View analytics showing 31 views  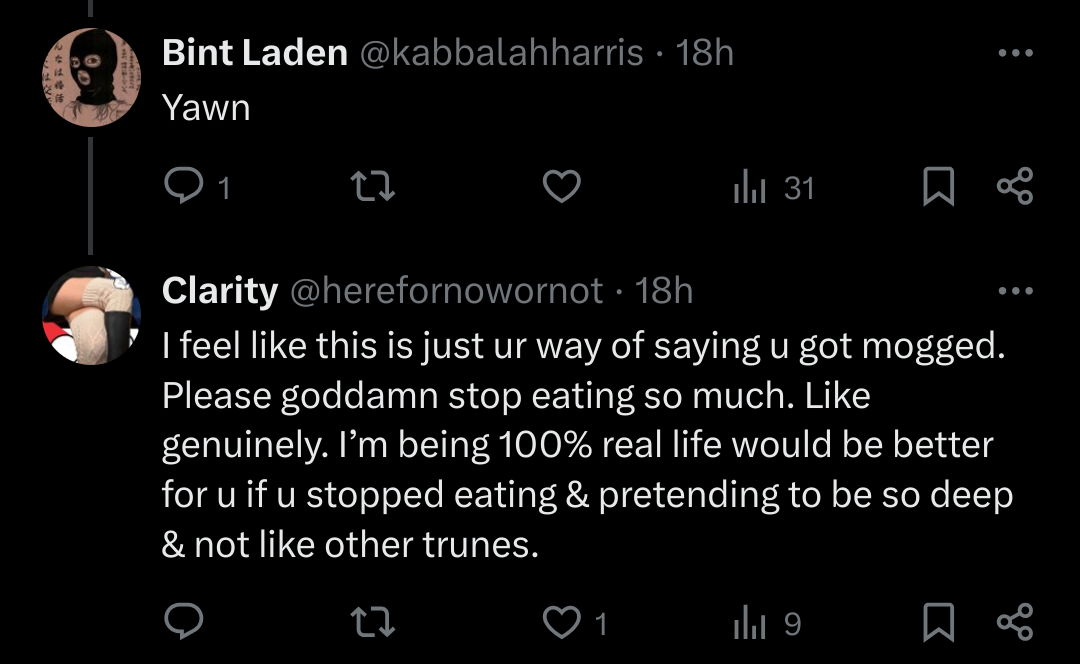point(773,187)
